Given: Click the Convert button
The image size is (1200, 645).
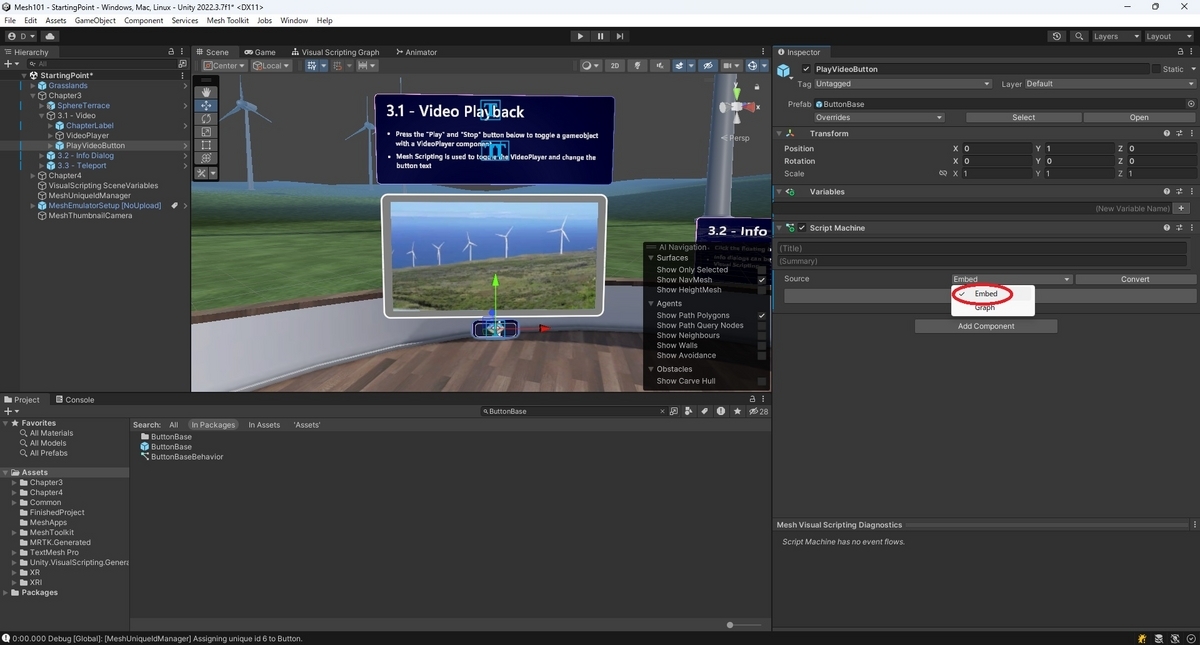Looking at the screenshot, I should 1135,279.
